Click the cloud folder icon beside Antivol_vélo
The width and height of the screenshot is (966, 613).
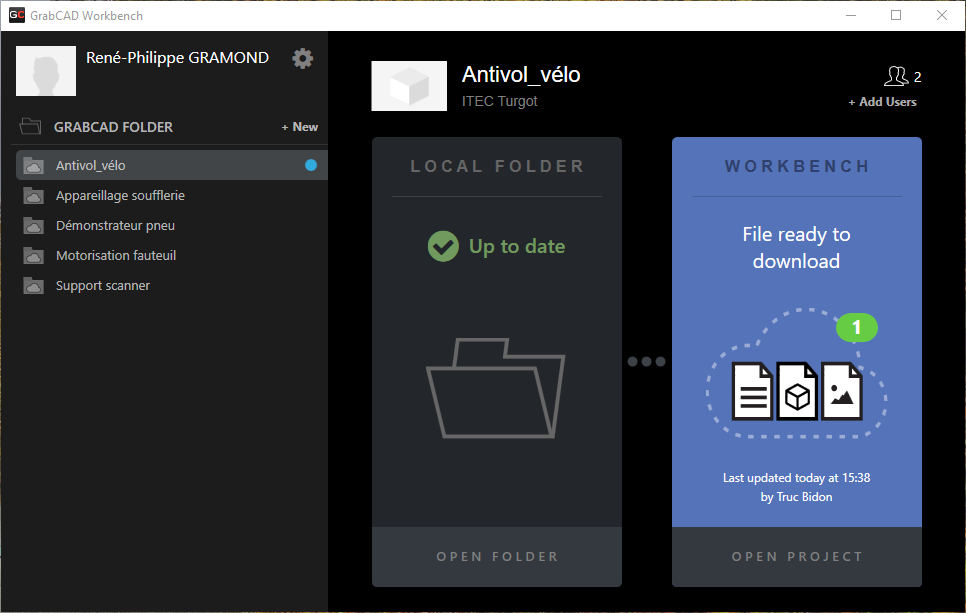click(x=33, y=166)
